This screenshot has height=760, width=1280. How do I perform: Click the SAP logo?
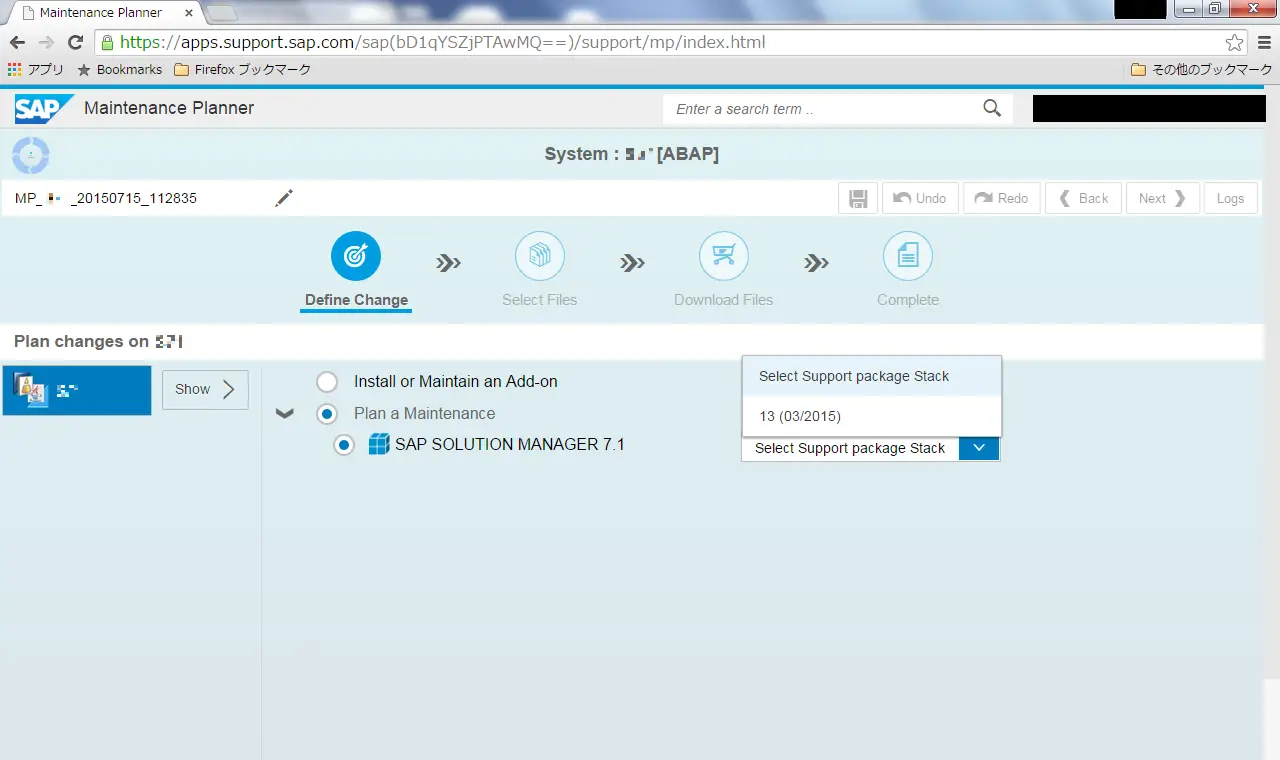tap(43, 108)
